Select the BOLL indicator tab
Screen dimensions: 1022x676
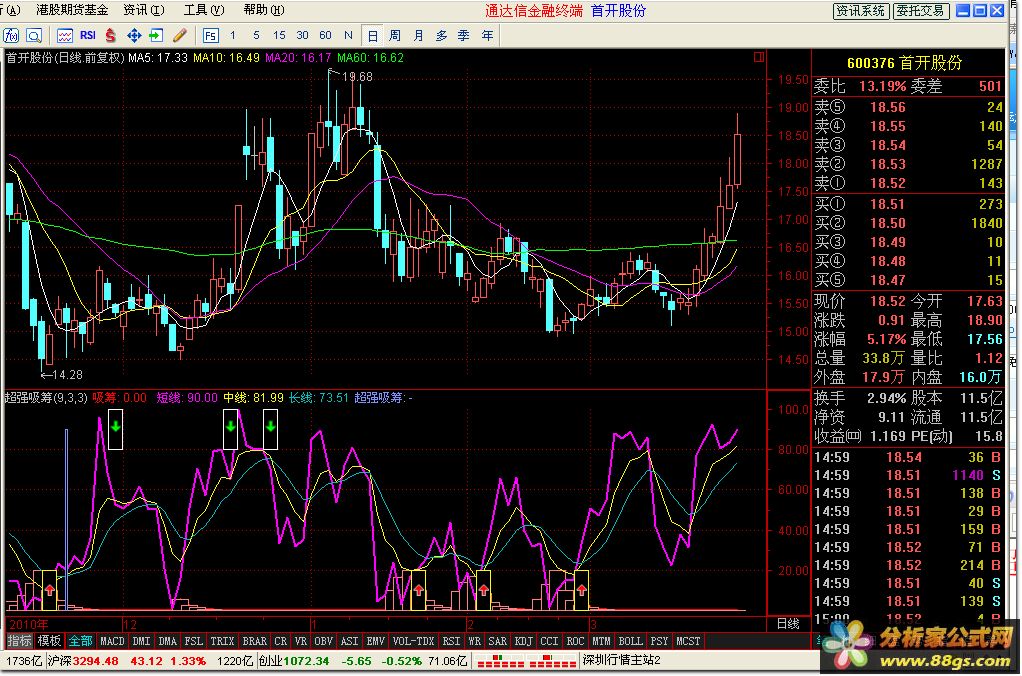click(x=630, y=641)
